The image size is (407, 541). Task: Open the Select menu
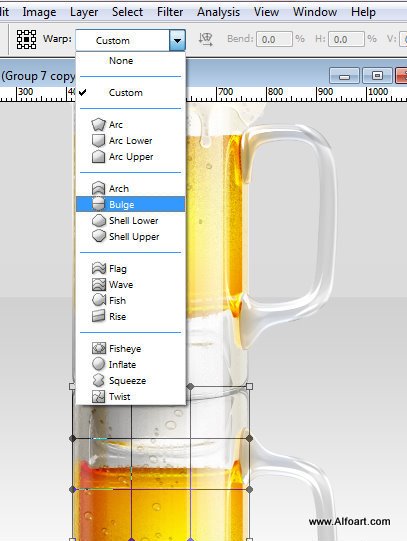[127, 12]
